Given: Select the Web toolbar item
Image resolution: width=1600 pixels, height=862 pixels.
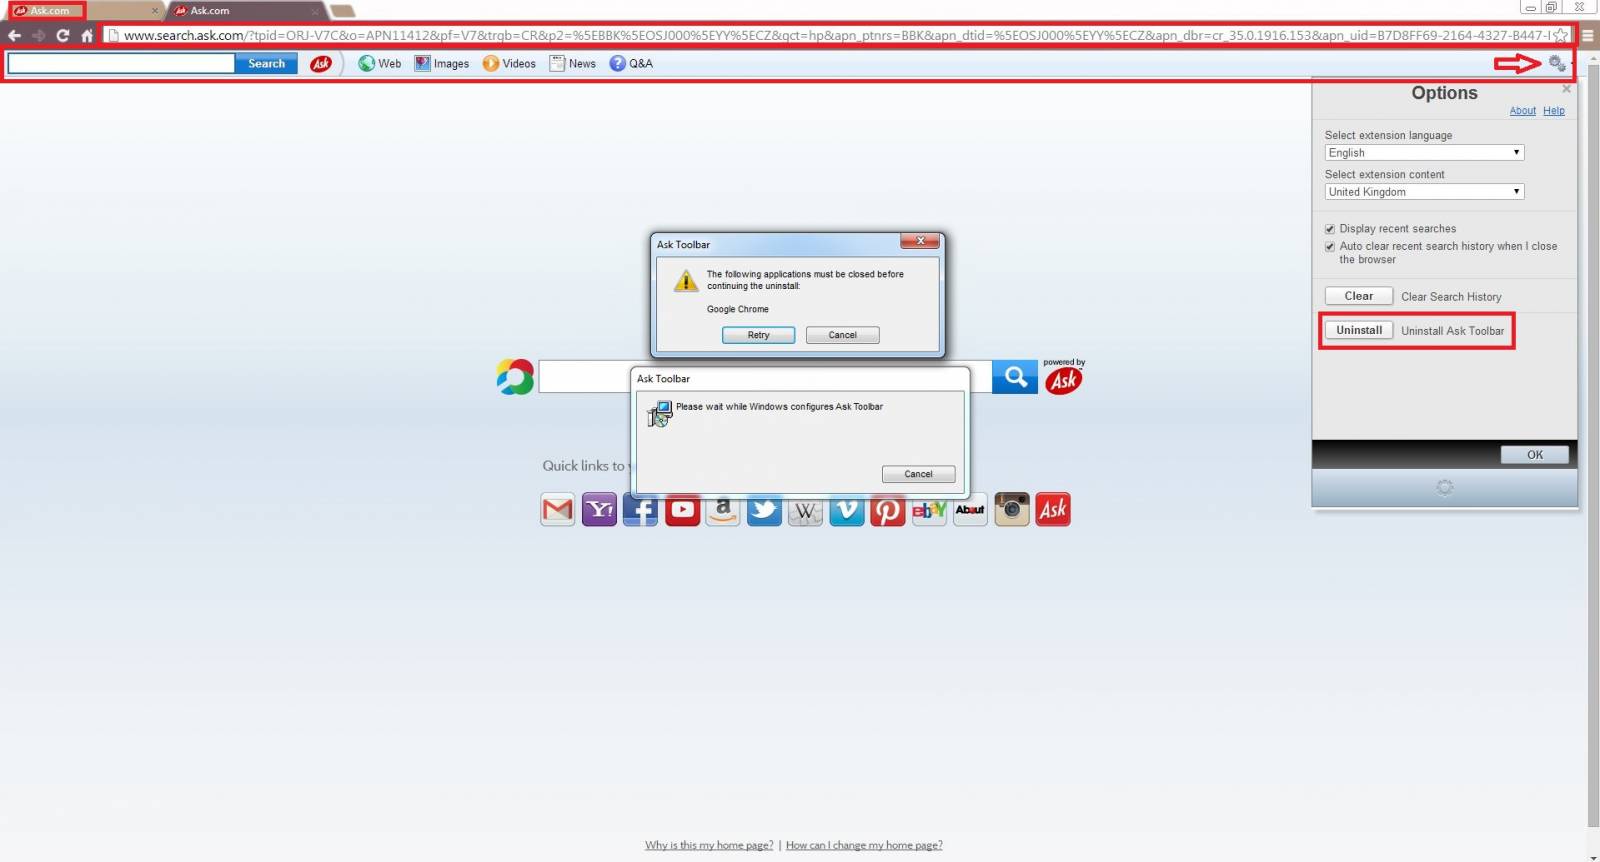Looking at the screenshot, I should pyautogui.click(x=380, y=63).
